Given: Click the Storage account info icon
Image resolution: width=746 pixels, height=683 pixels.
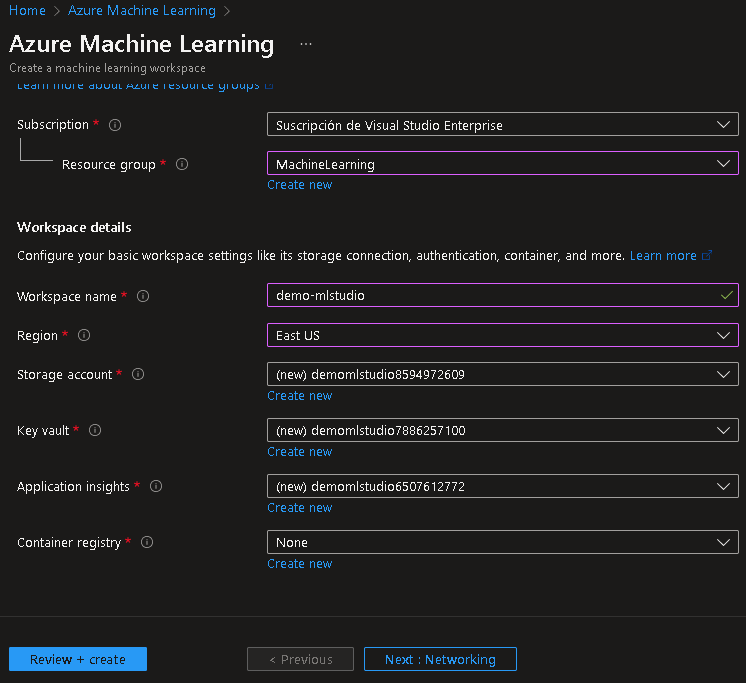Looking at the screenshot, I should (138, 374).
